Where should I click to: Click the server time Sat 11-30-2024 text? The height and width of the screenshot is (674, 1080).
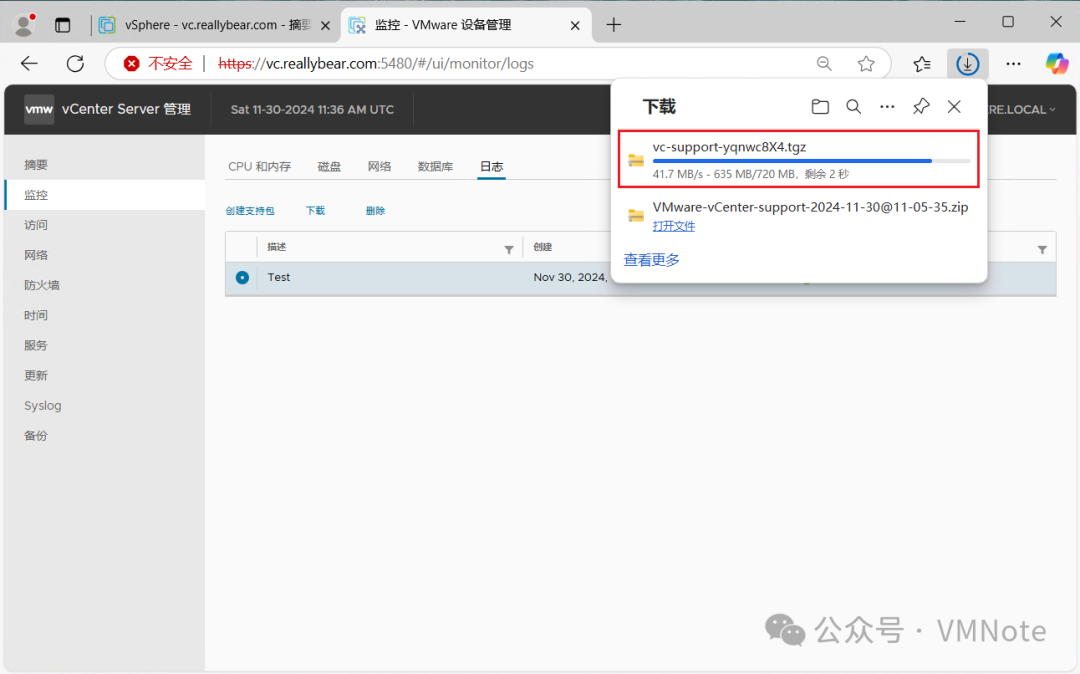[312, 109]
